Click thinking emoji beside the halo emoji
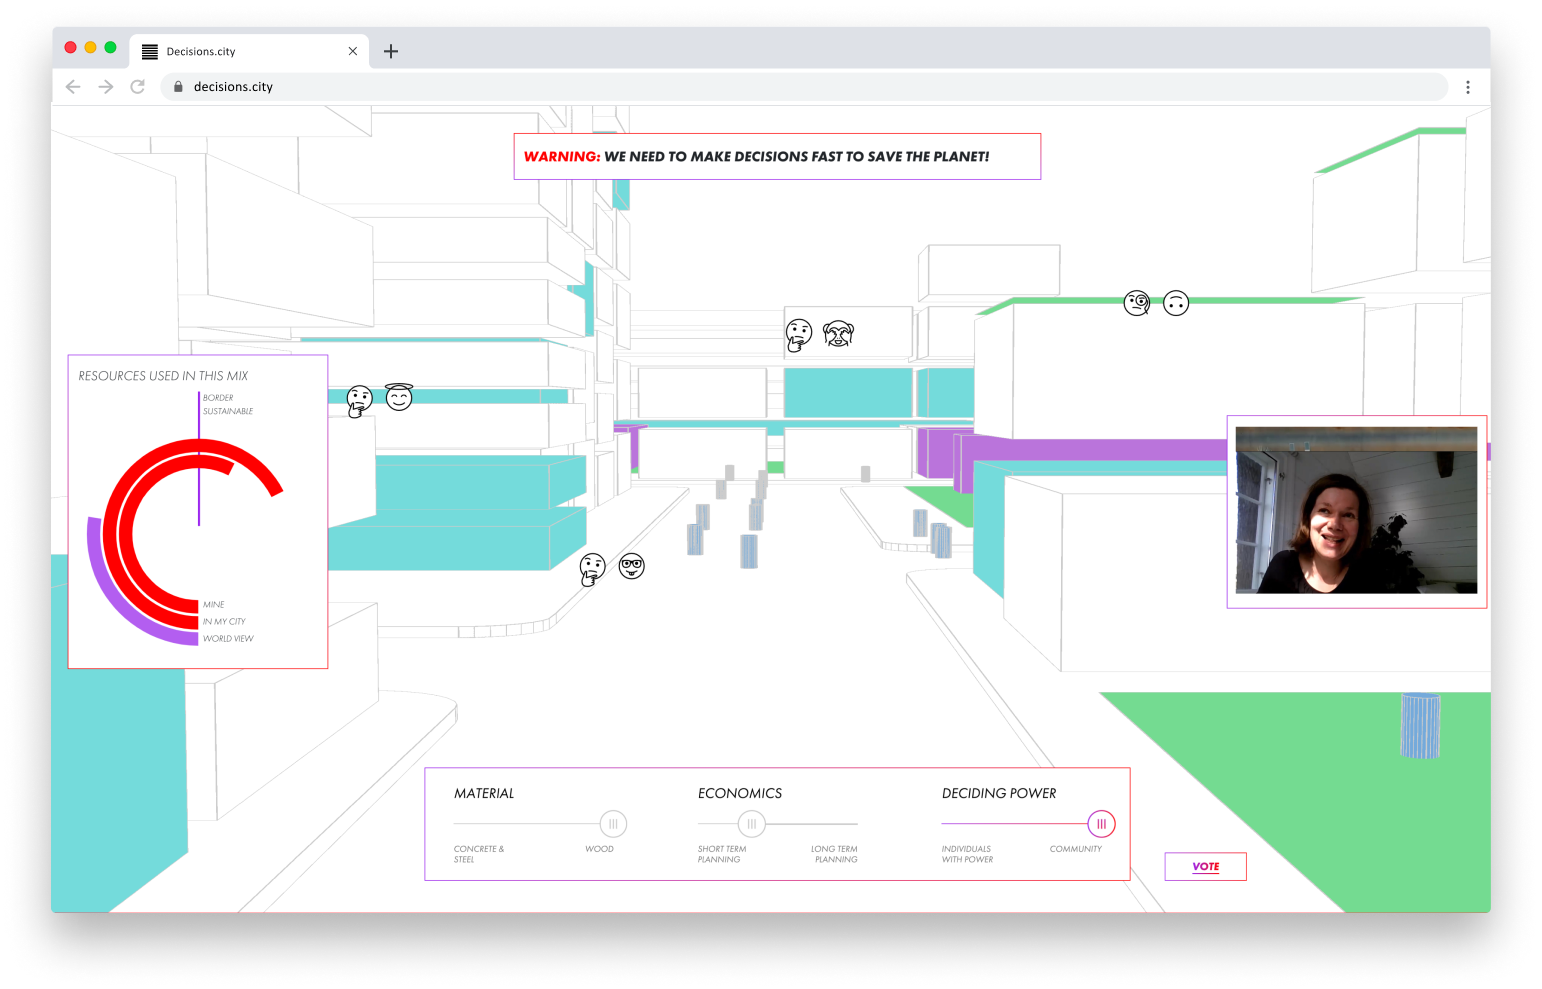1542x989 pixels. click(359, 401)
